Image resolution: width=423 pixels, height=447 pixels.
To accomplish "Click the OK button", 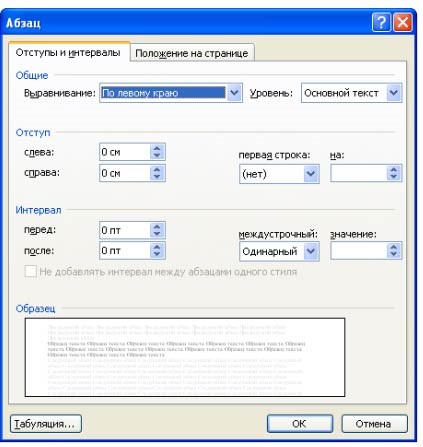I will tap(300, 423).
